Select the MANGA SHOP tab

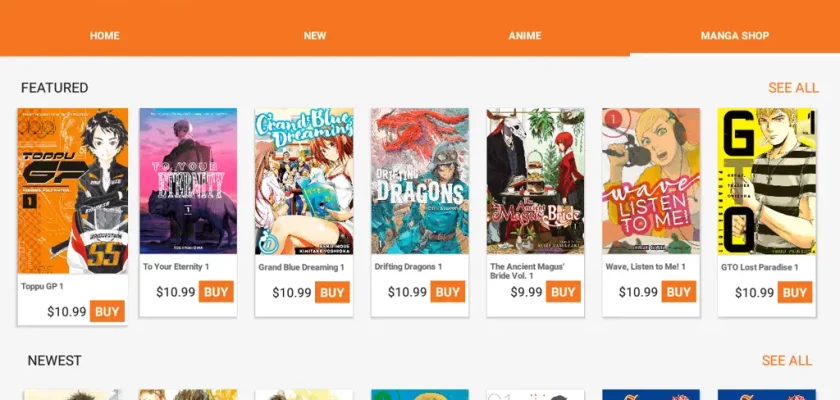[735, 36]
